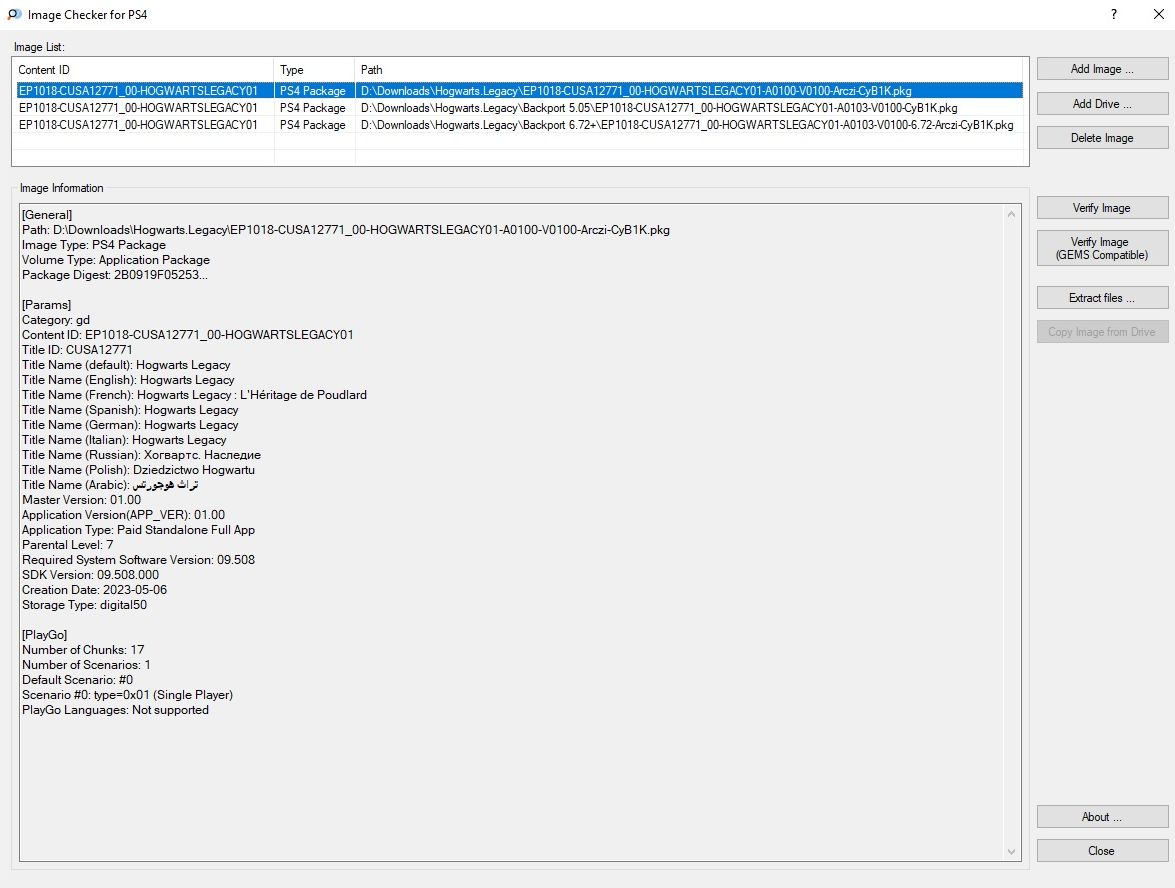Click the 'Number of Chunks: 17' line
The image size is (1175, 888).
point(83,650)
